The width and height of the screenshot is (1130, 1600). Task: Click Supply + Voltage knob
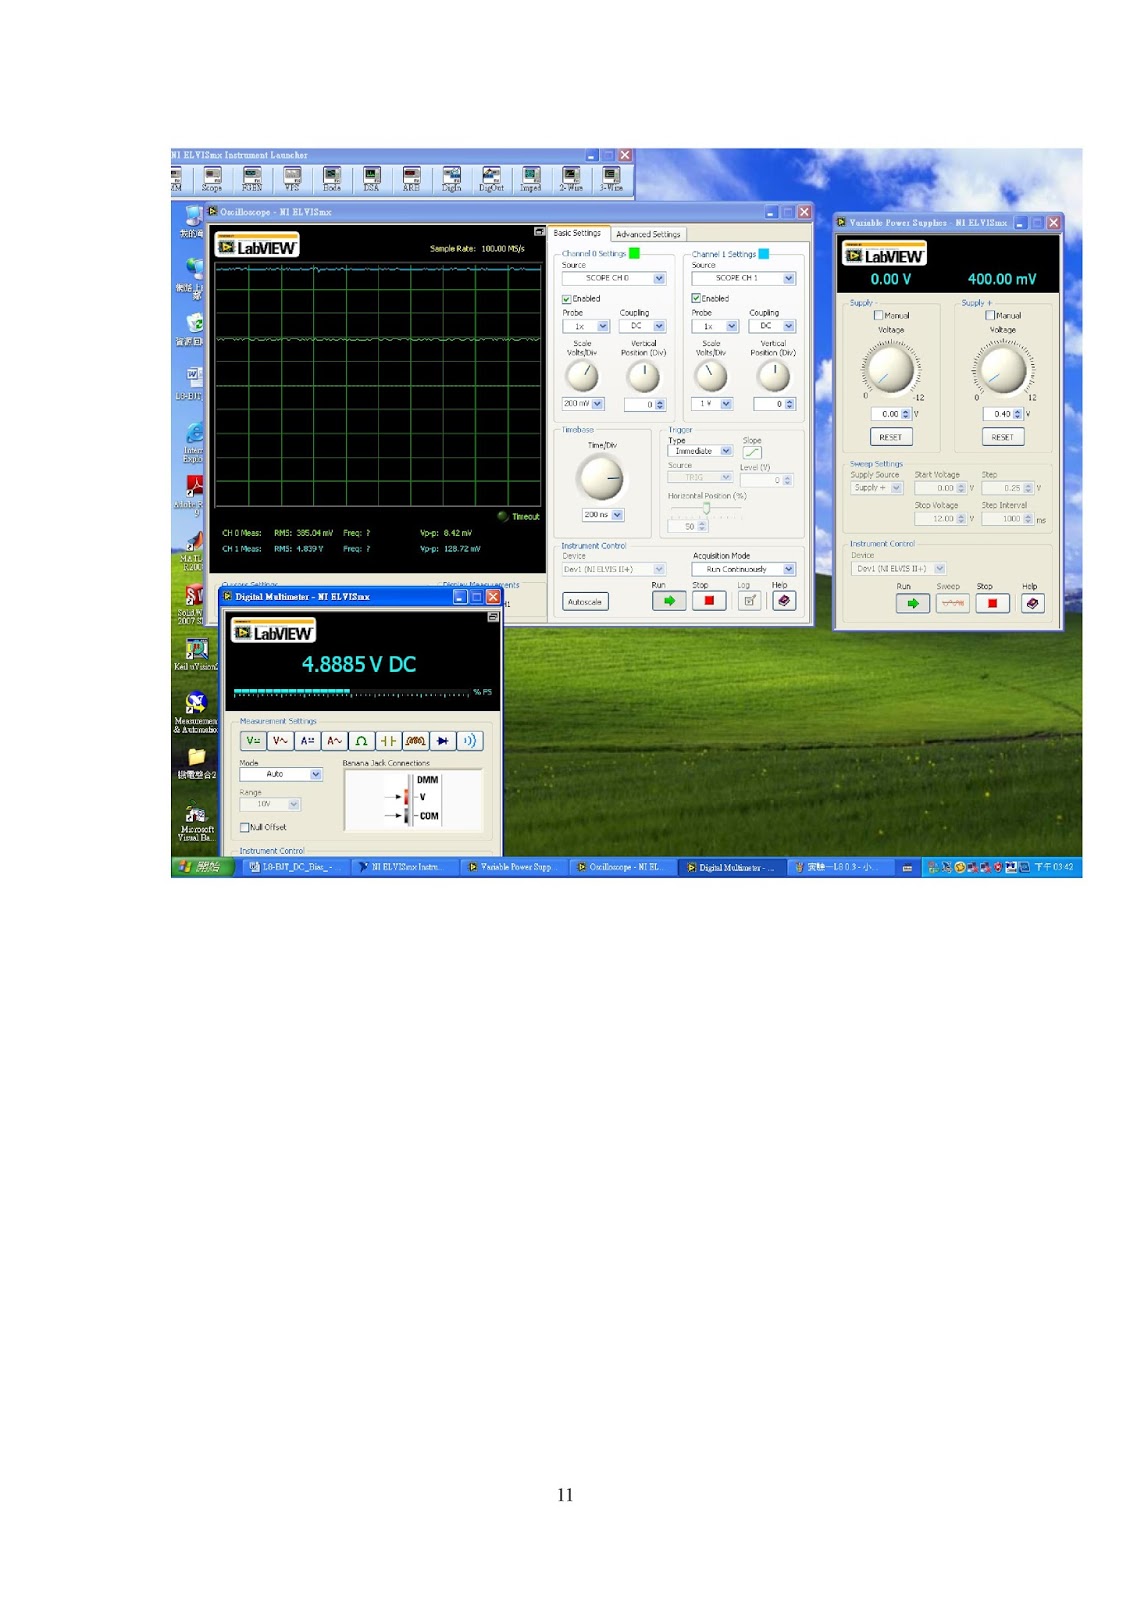(1002, 369)
